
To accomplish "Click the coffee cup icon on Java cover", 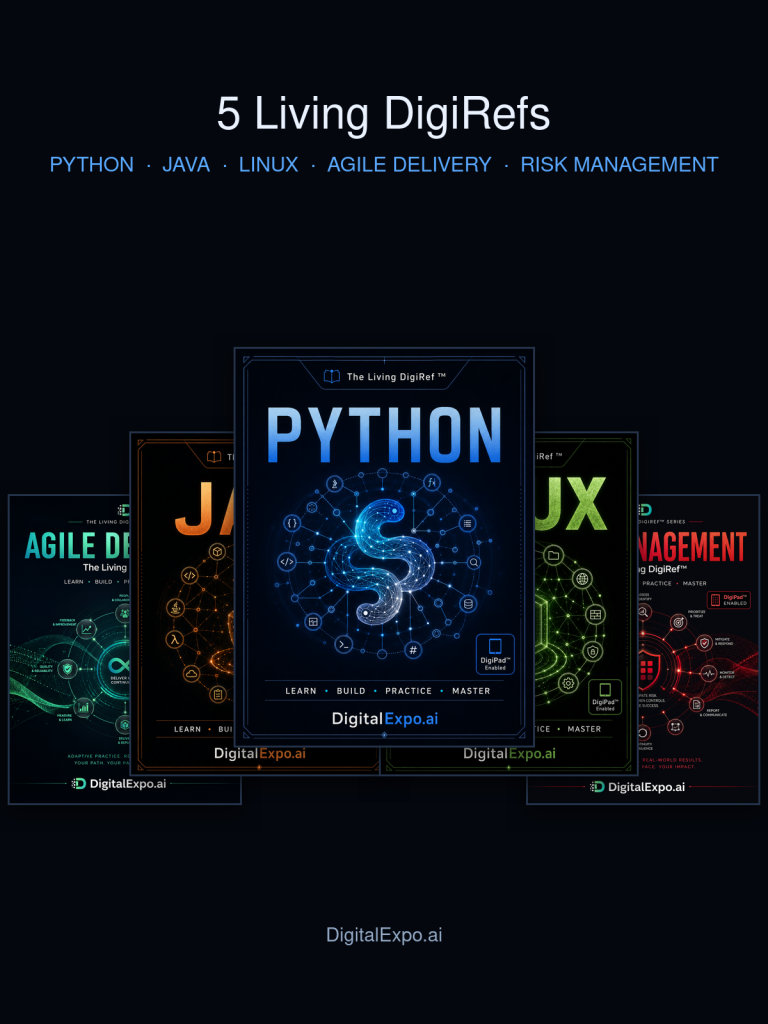I will [x=175, y=609].
